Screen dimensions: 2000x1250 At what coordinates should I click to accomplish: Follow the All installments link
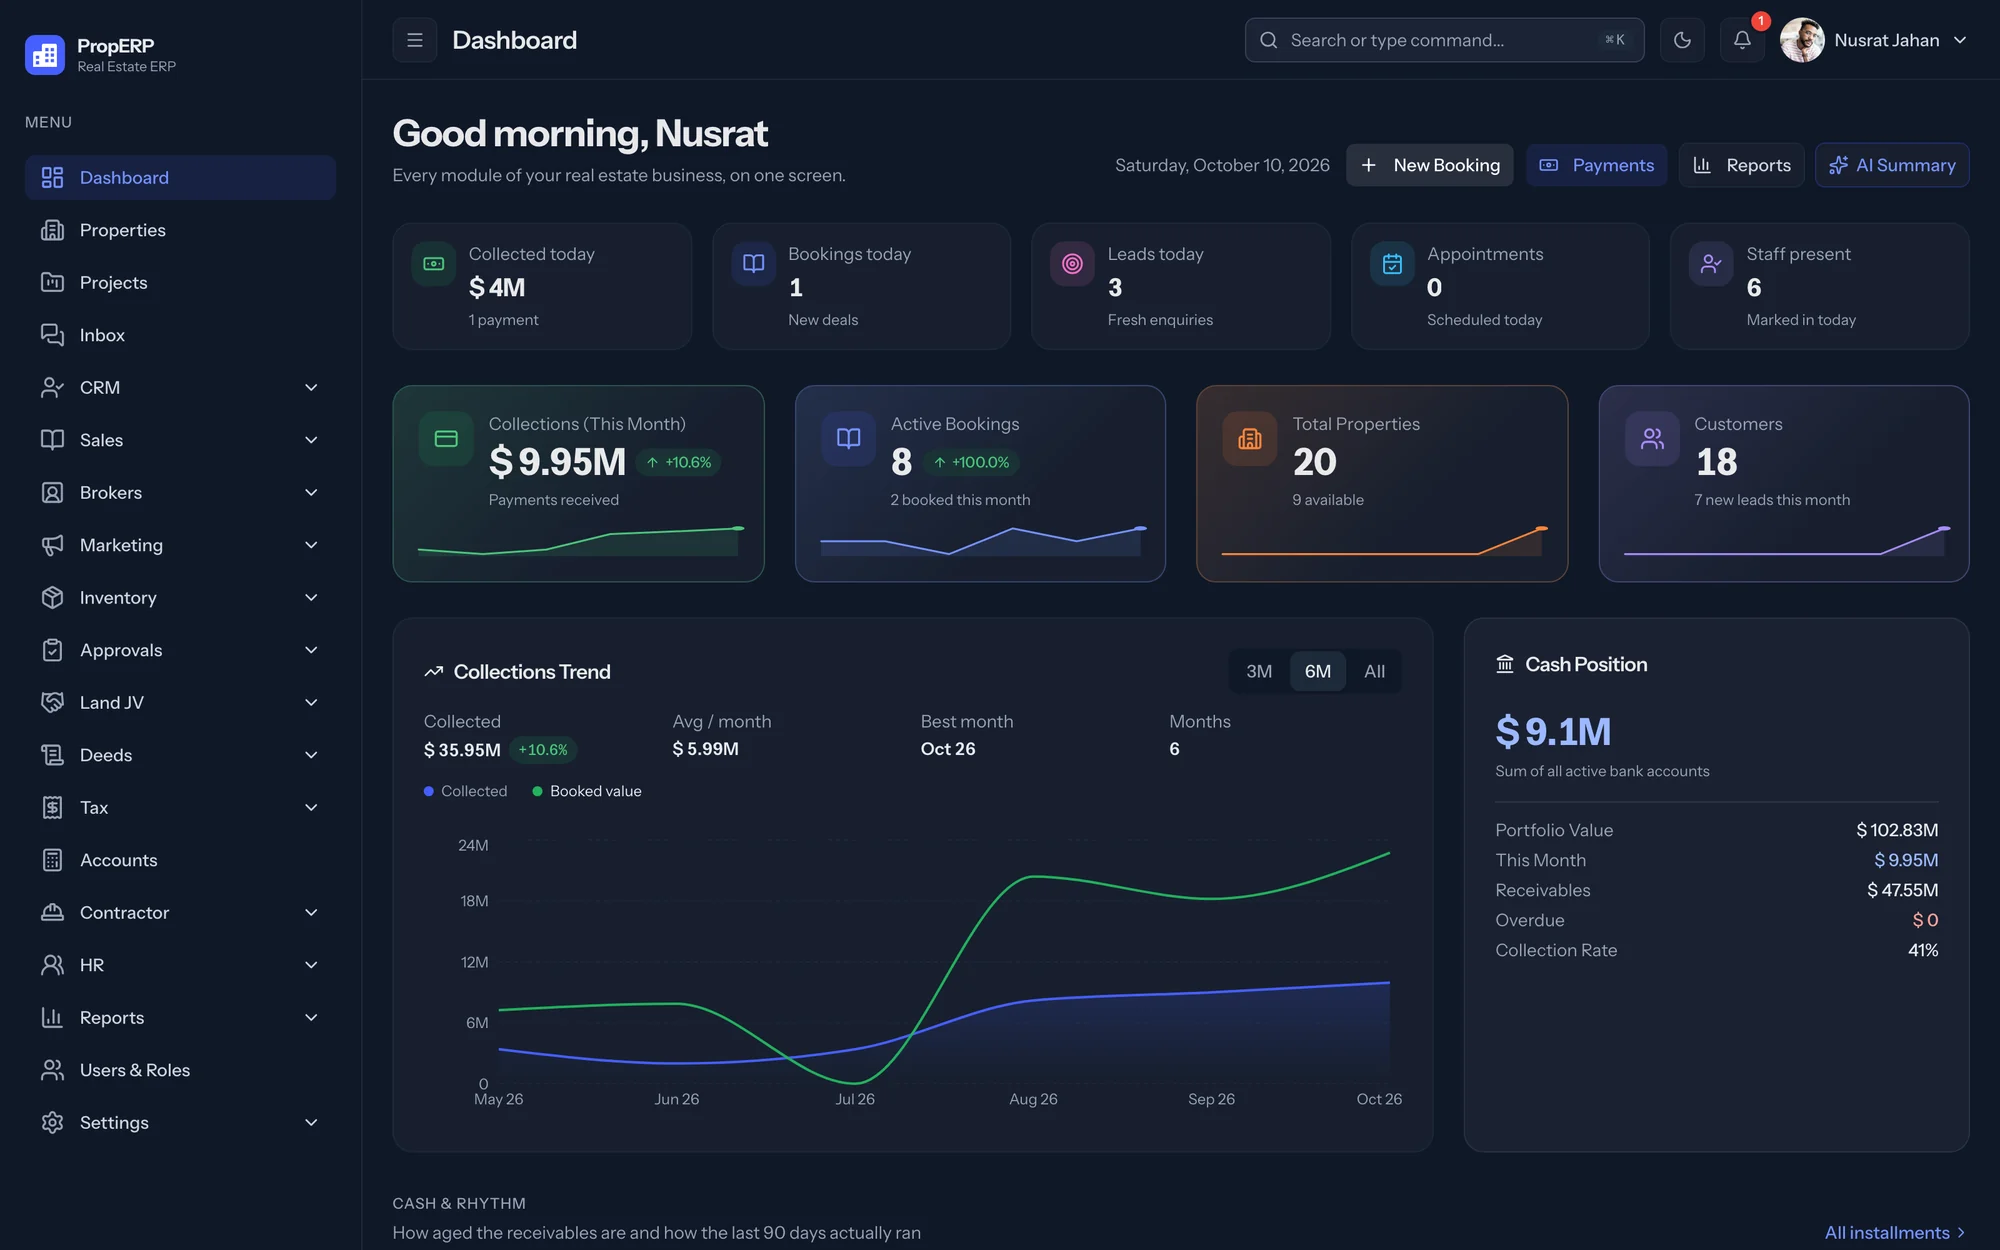pos(1895,1232)
